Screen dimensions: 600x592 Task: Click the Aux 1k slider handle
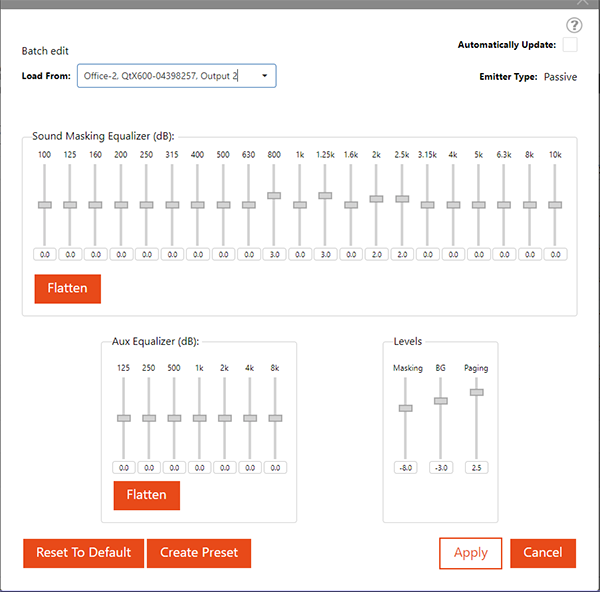pos(199,418)
